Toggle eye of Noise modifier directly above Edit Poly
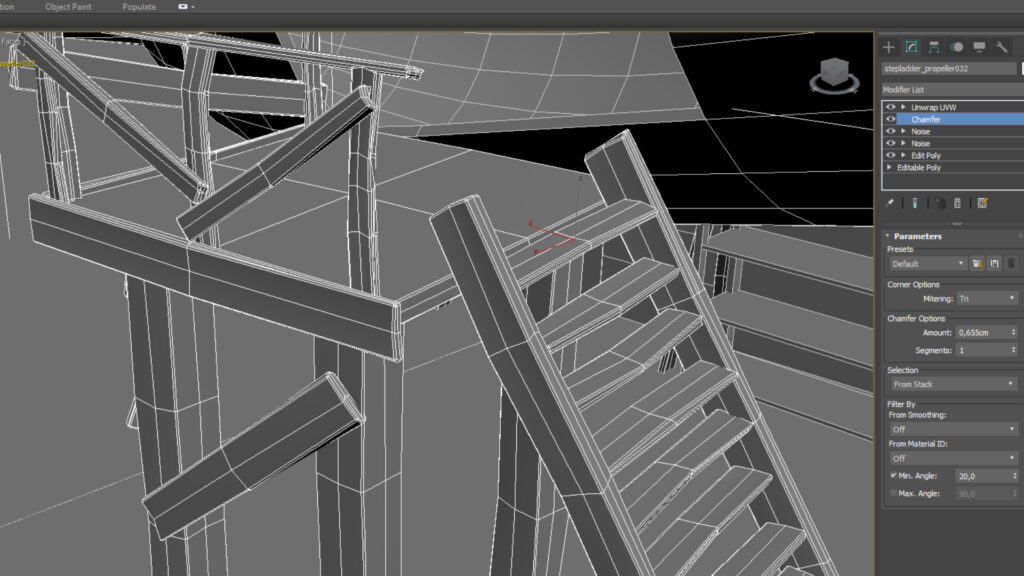Viewport: 1024px width, 576px height. (x=891, y=143)
